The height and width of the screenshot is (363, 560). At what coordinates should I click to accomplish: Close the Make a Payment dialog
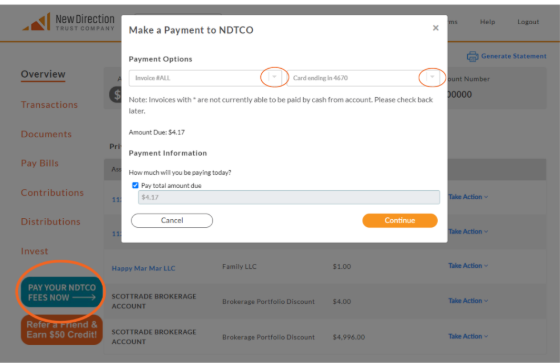coord(435,28)
